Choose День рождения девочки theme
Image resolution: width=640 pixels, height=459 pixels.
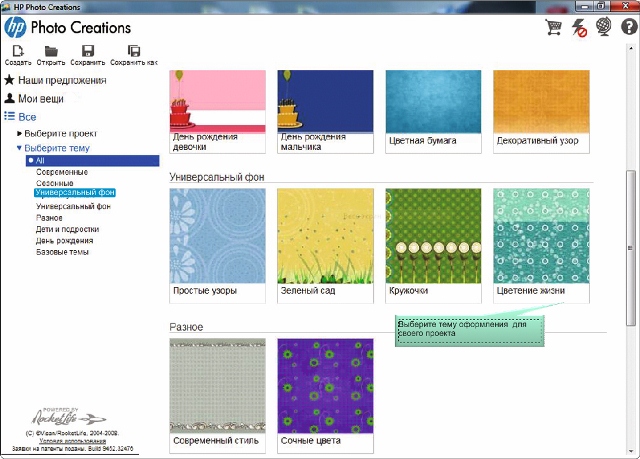coord(218,112)
